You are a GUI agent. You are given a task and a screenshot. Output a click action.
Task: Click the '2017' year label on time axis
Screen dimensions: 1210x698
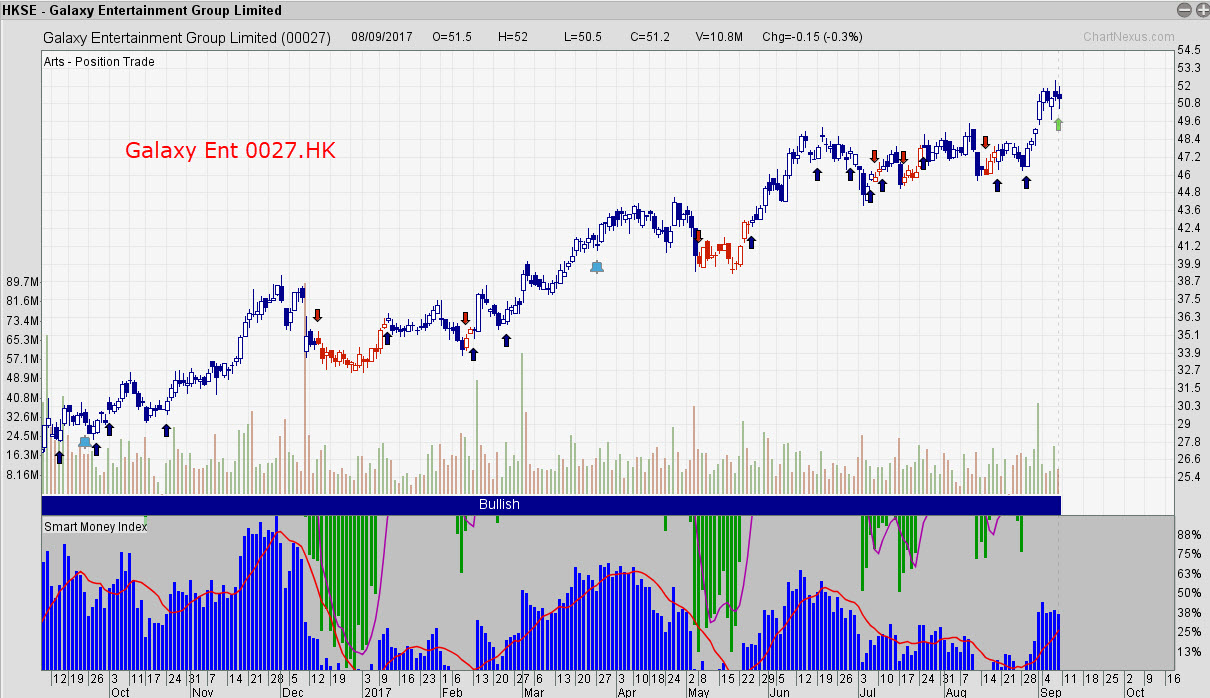[376, 691]
